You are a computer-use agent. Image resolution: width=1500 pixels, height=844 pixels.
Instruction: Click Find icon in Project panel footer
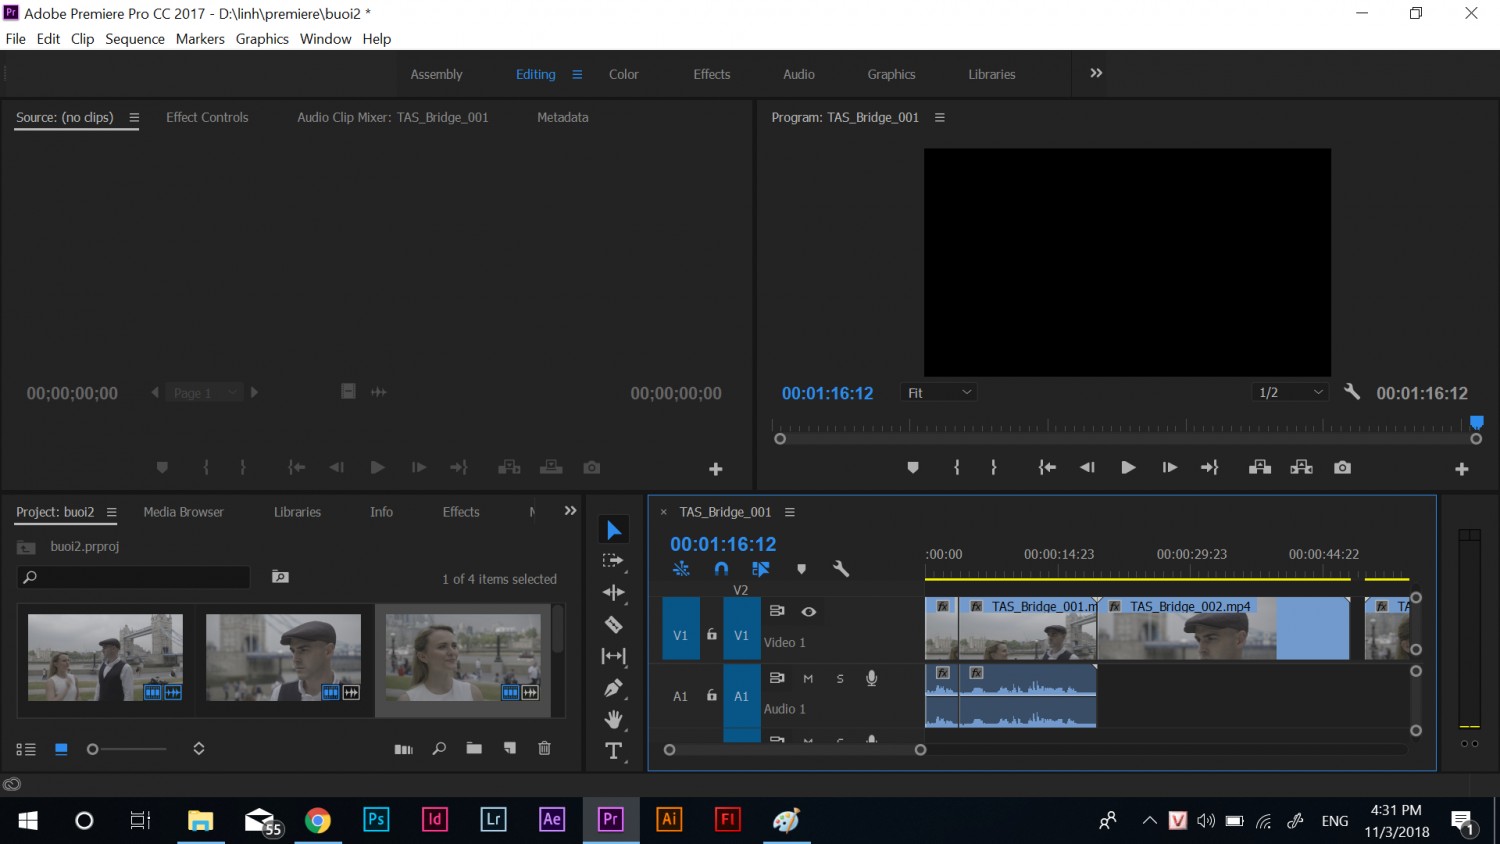click(x=439, y=748)
